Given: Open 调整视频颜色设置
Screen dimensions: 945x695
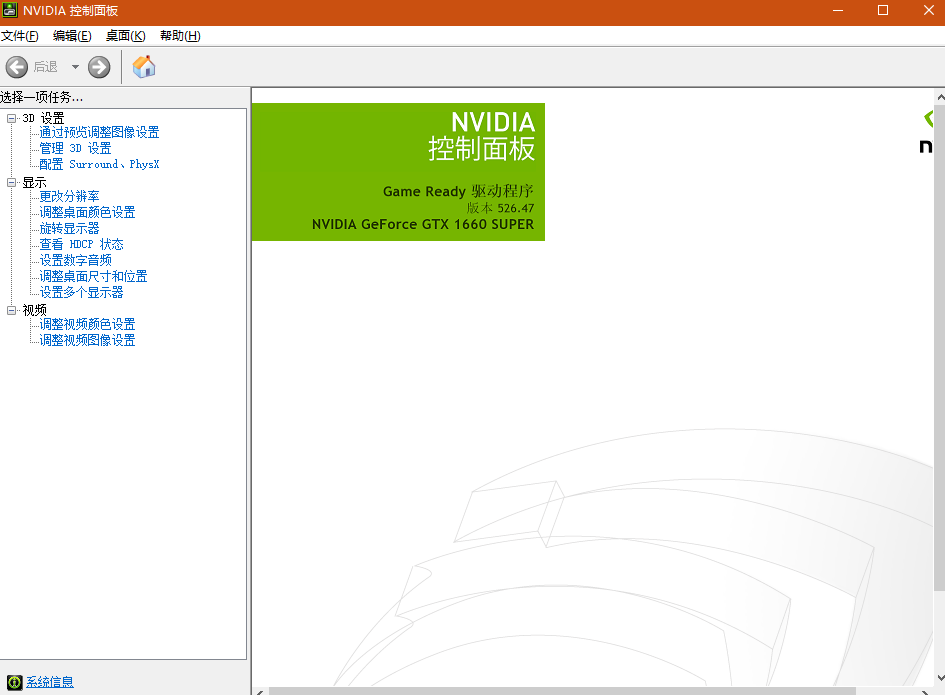Looking at the screenshot, I should coord(87,324).
